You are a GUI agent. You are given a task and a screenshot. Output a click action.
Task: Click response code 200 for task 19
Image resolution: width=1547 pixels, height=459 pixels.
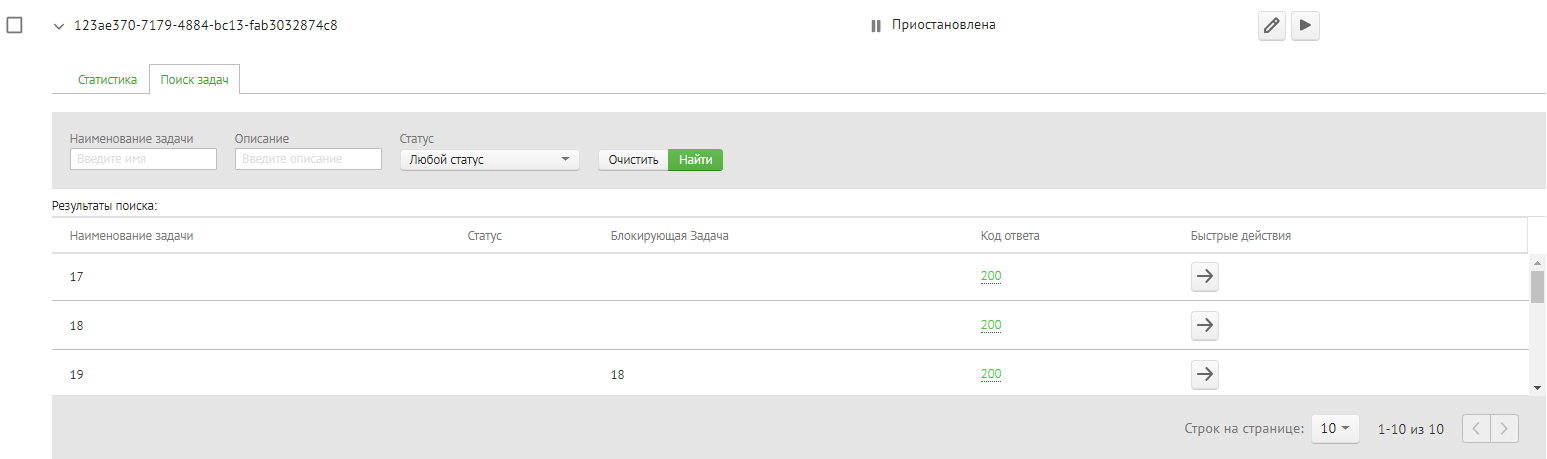point(990,374)
